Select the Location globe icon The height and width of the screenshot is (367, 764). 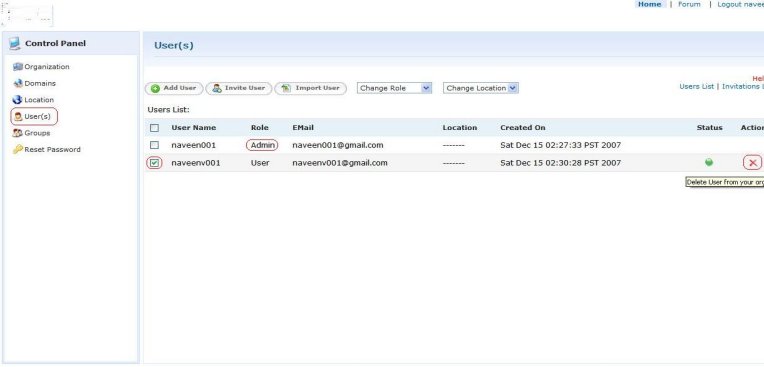18,100
